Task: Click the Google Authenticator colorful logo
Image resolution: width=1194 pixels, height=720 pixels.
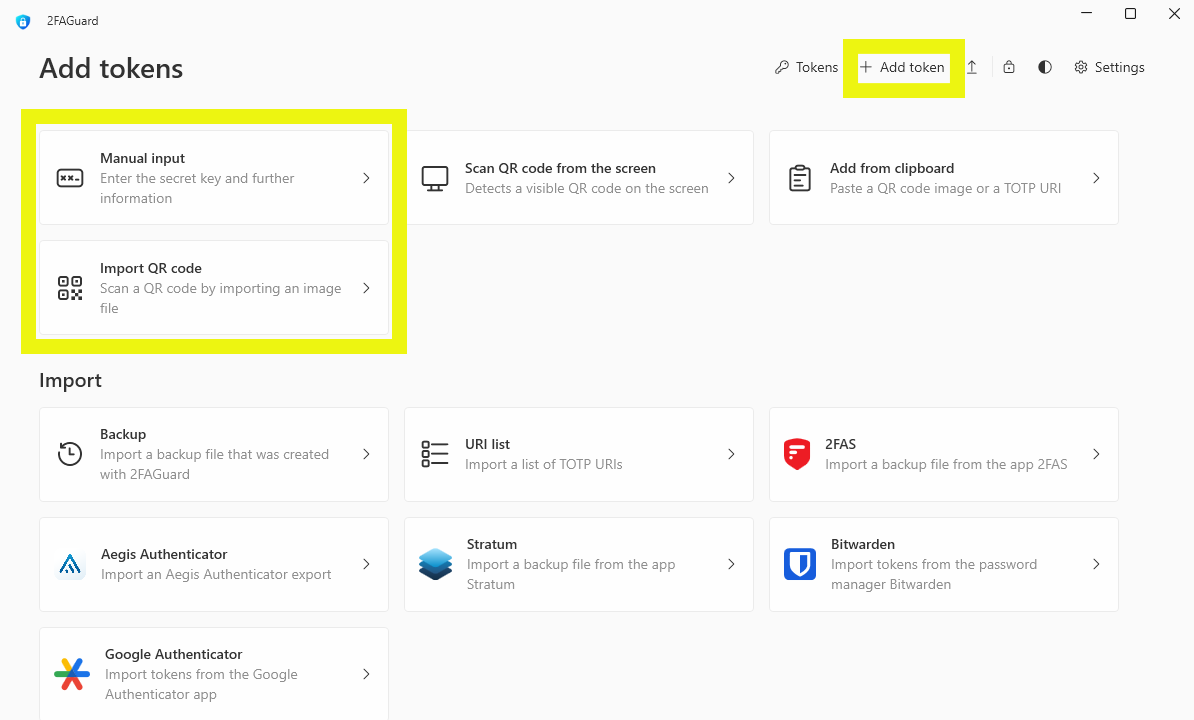Action: (x=72, y=674)
